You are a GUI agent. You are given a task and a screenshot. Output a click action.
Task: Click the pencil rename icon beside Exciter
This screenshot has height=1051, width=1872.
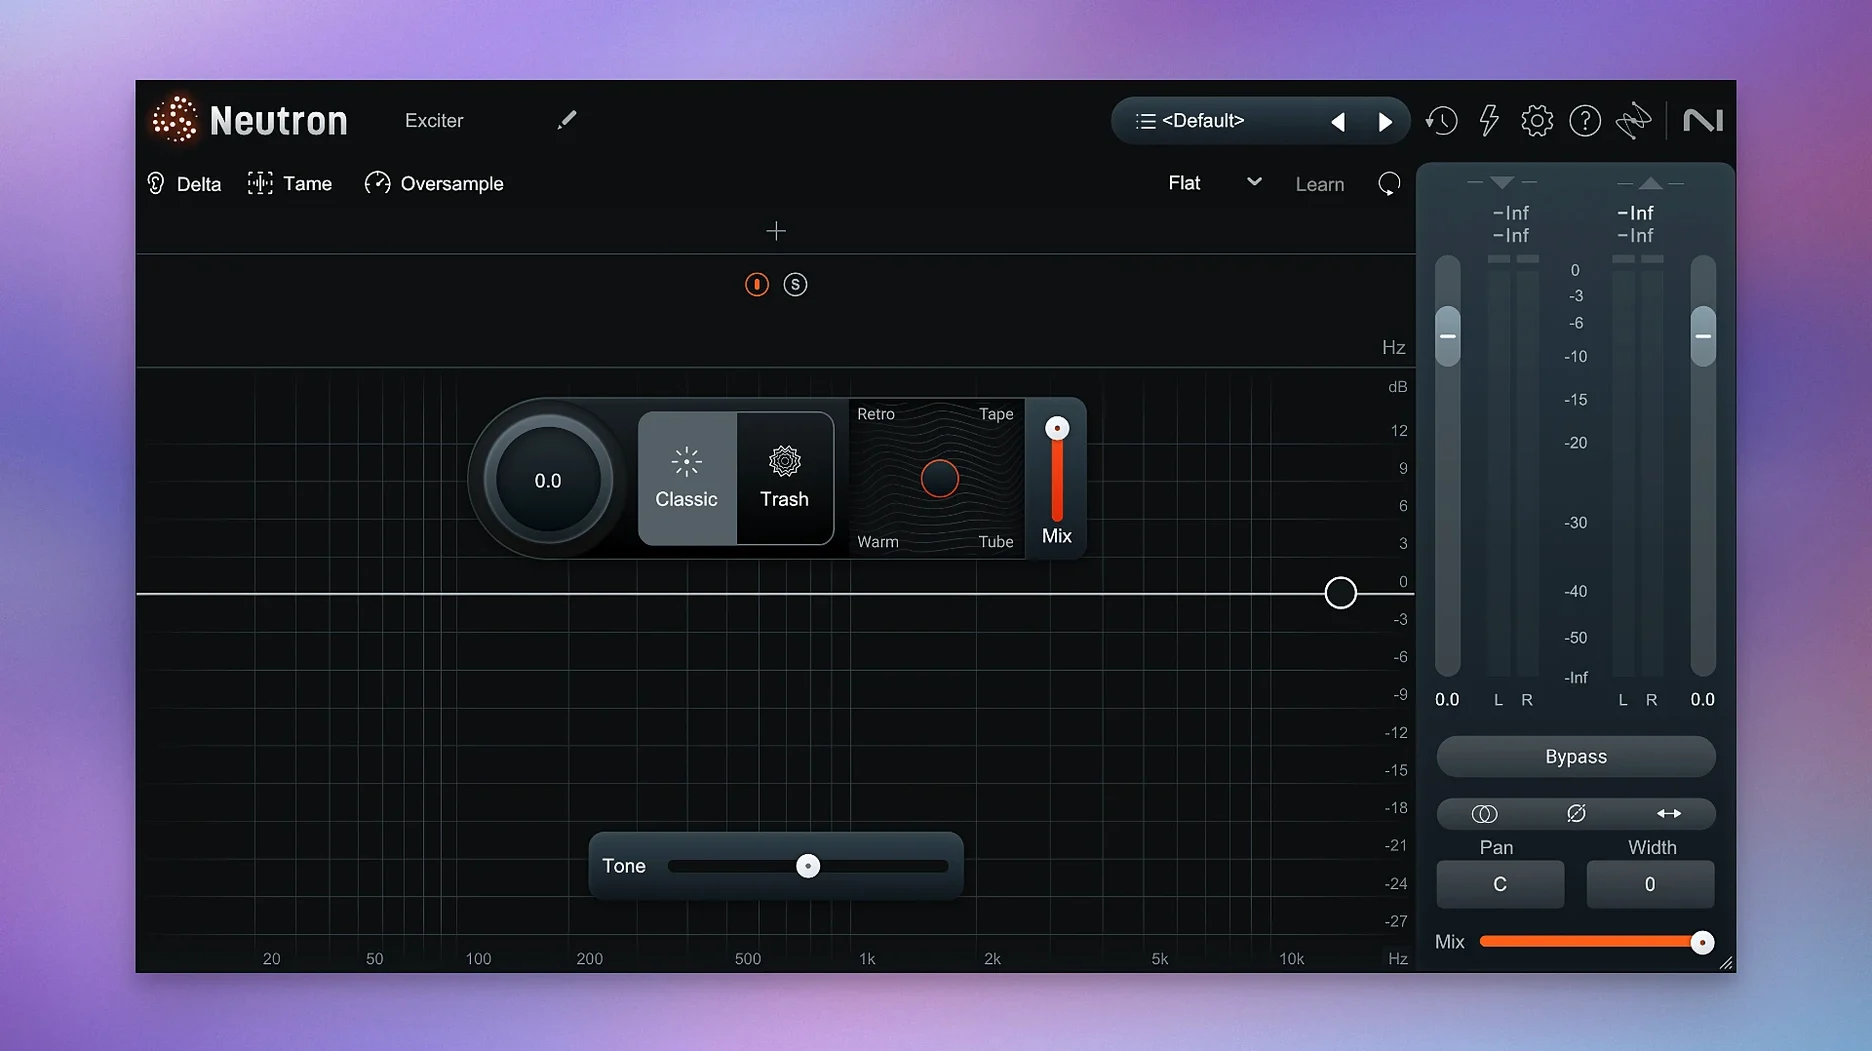coord(567,120)
